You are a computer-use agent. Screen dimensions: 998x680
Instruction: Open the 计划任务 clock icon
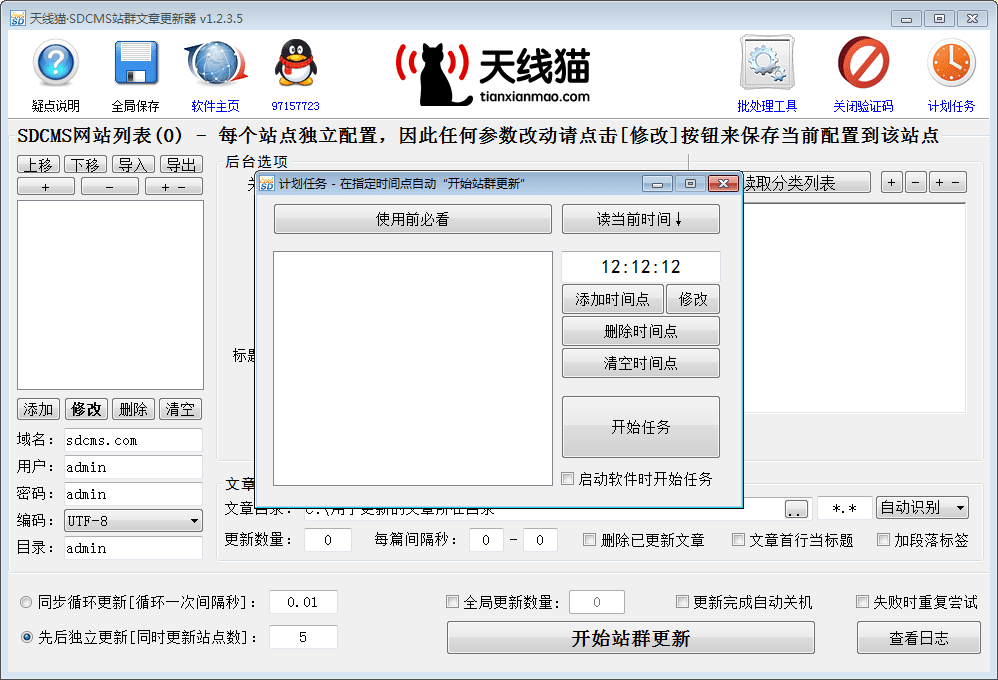point(951,62)
